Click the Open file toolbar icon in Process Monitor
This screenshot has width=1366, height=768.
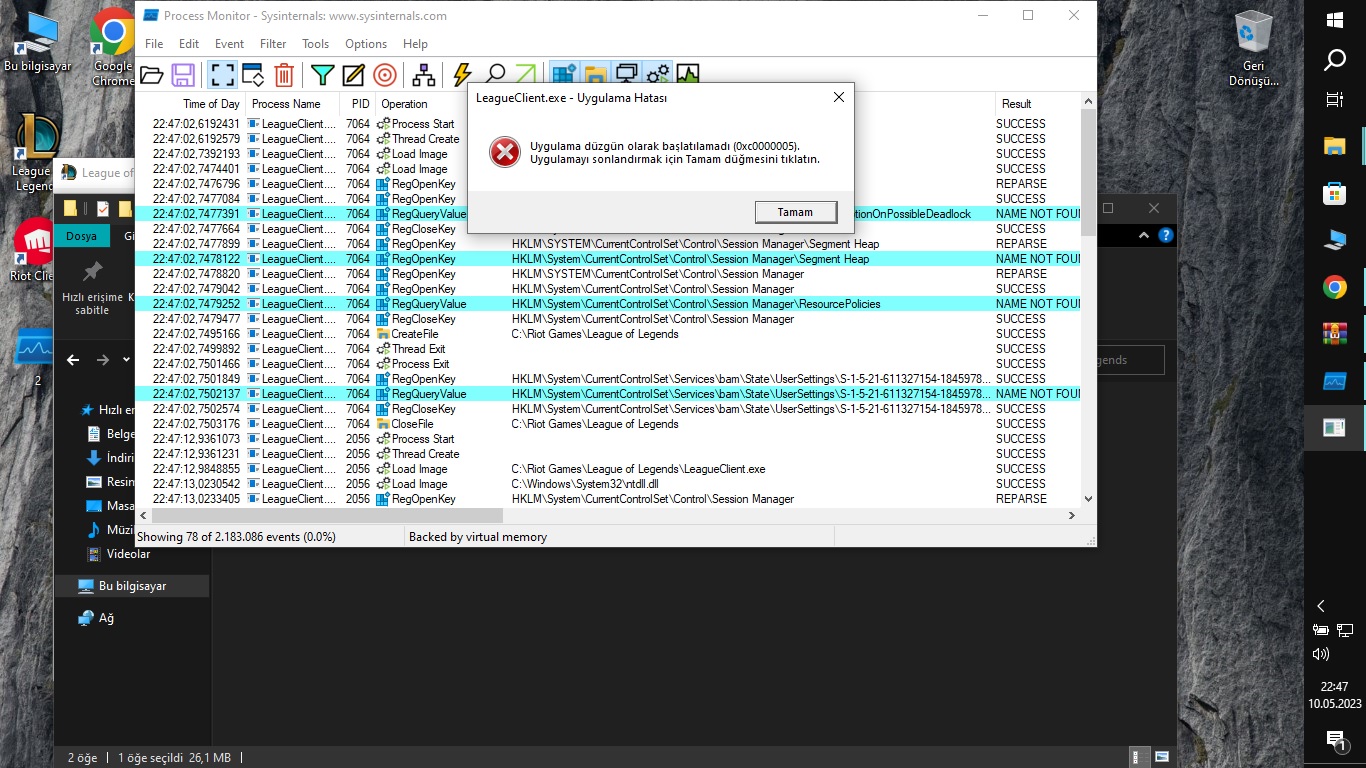(x=152, y=75)
